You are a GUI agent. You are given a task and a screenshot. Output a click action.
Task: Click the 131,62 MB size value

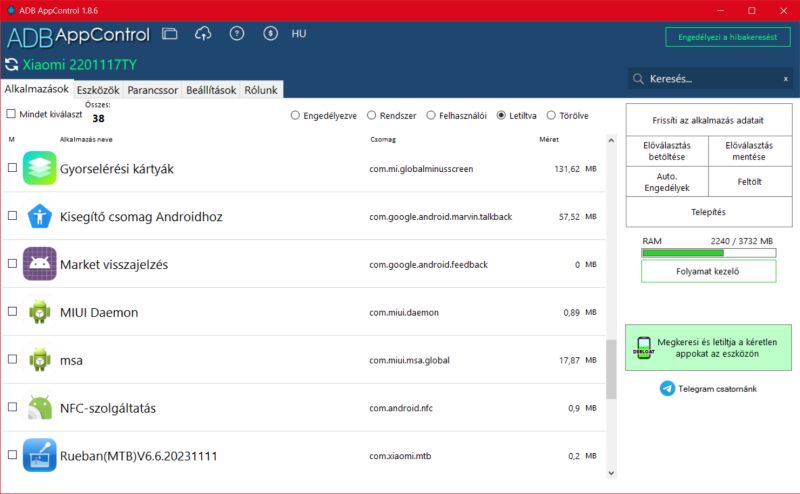coord(575,169)
